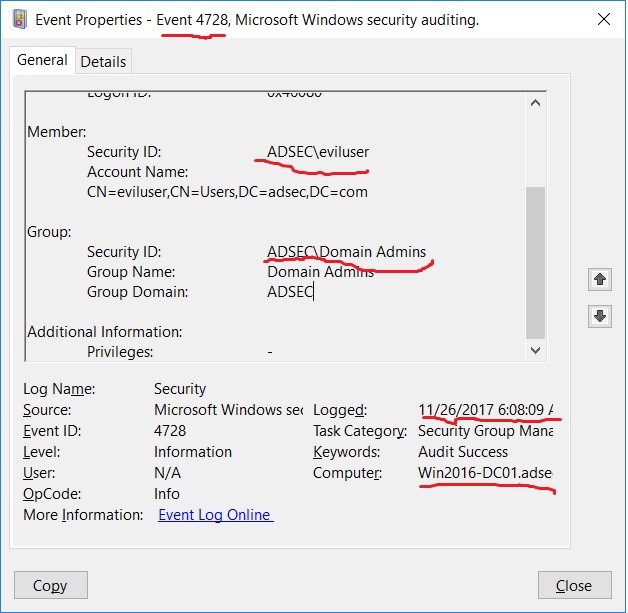
Task: Click the CN=eviluser account name line
Action: (227, 192)
